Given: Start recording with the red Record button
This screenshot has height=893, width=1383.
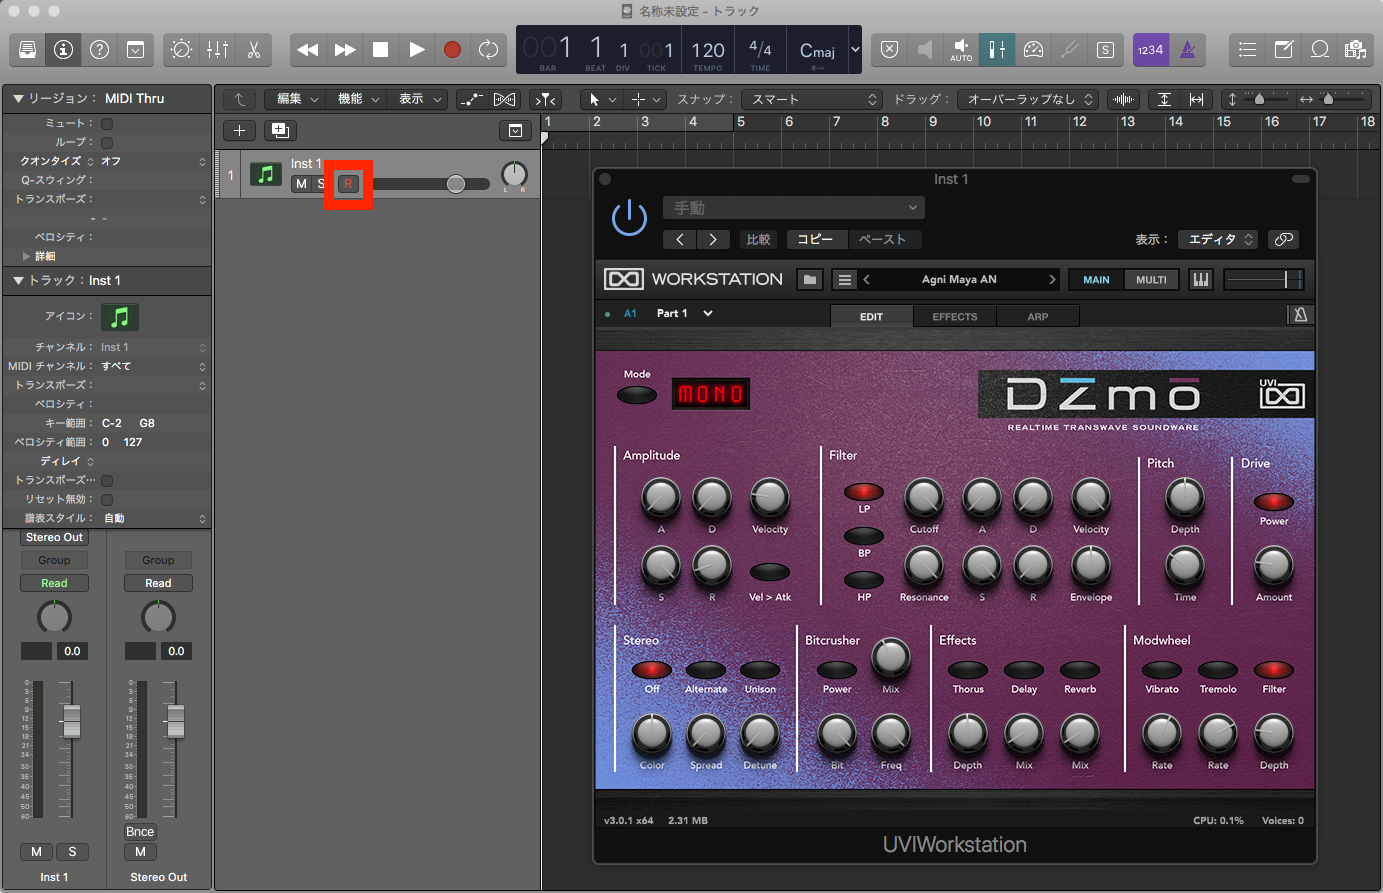Looking at the screenshot, I should tap(452, 49).
